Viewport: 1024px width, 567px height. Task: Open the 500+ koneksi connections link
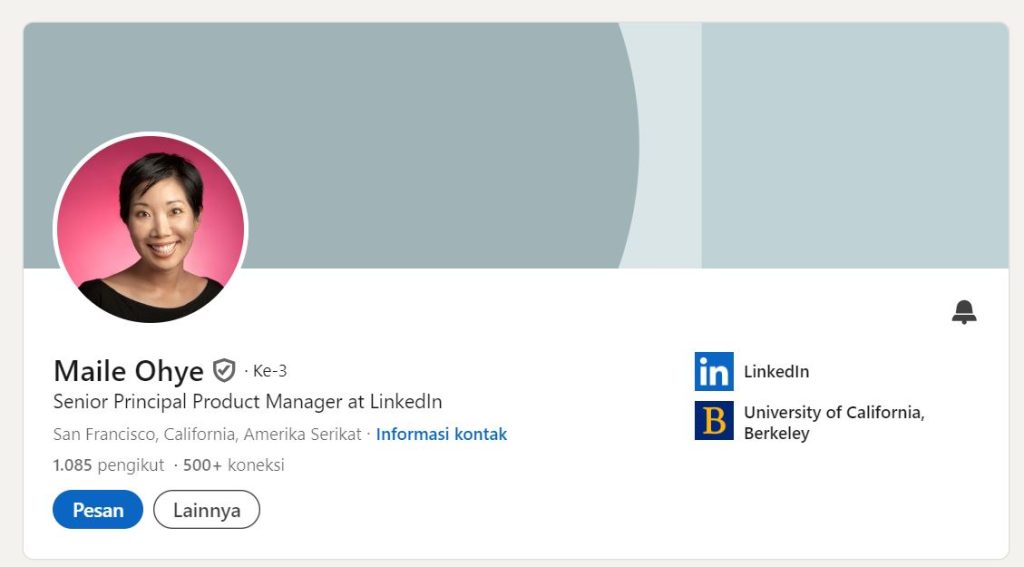point(234,465)
